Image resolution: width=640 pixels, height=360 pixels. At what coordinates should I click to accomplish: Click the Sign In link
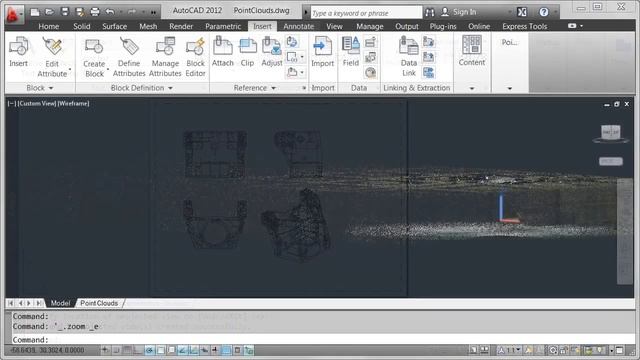pyautogui.click(x=464, y=12)
